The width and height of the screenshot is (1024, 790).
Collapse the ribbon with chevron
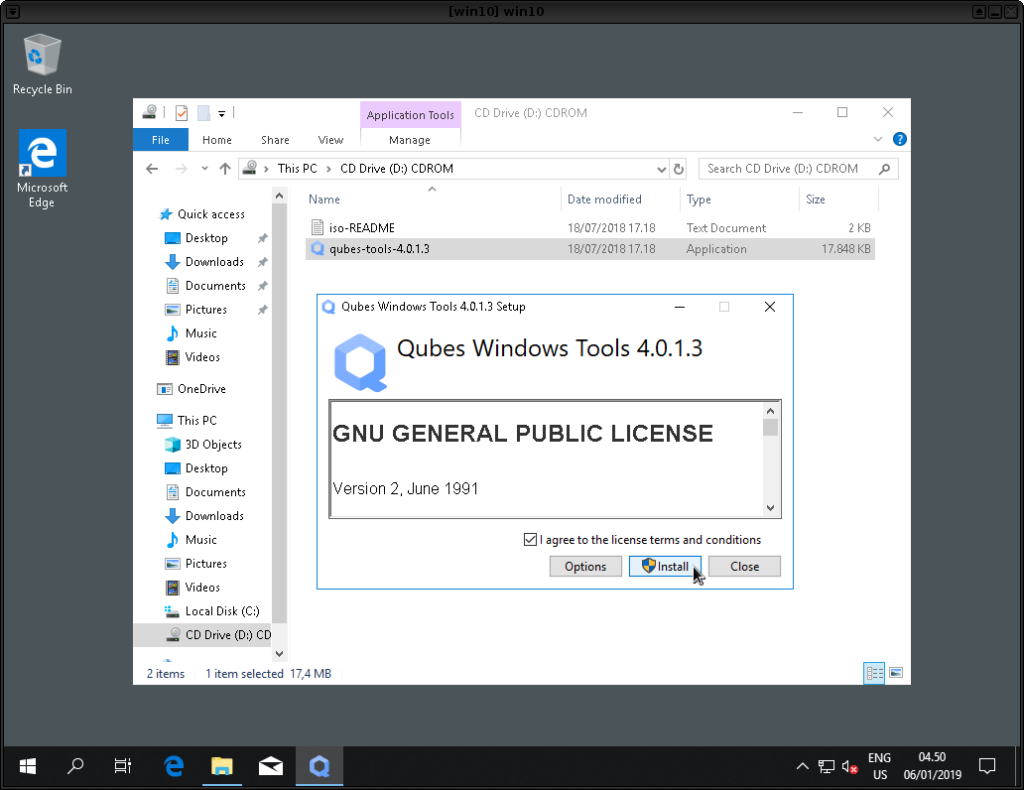pyautogui.click(x=878, y=139)
